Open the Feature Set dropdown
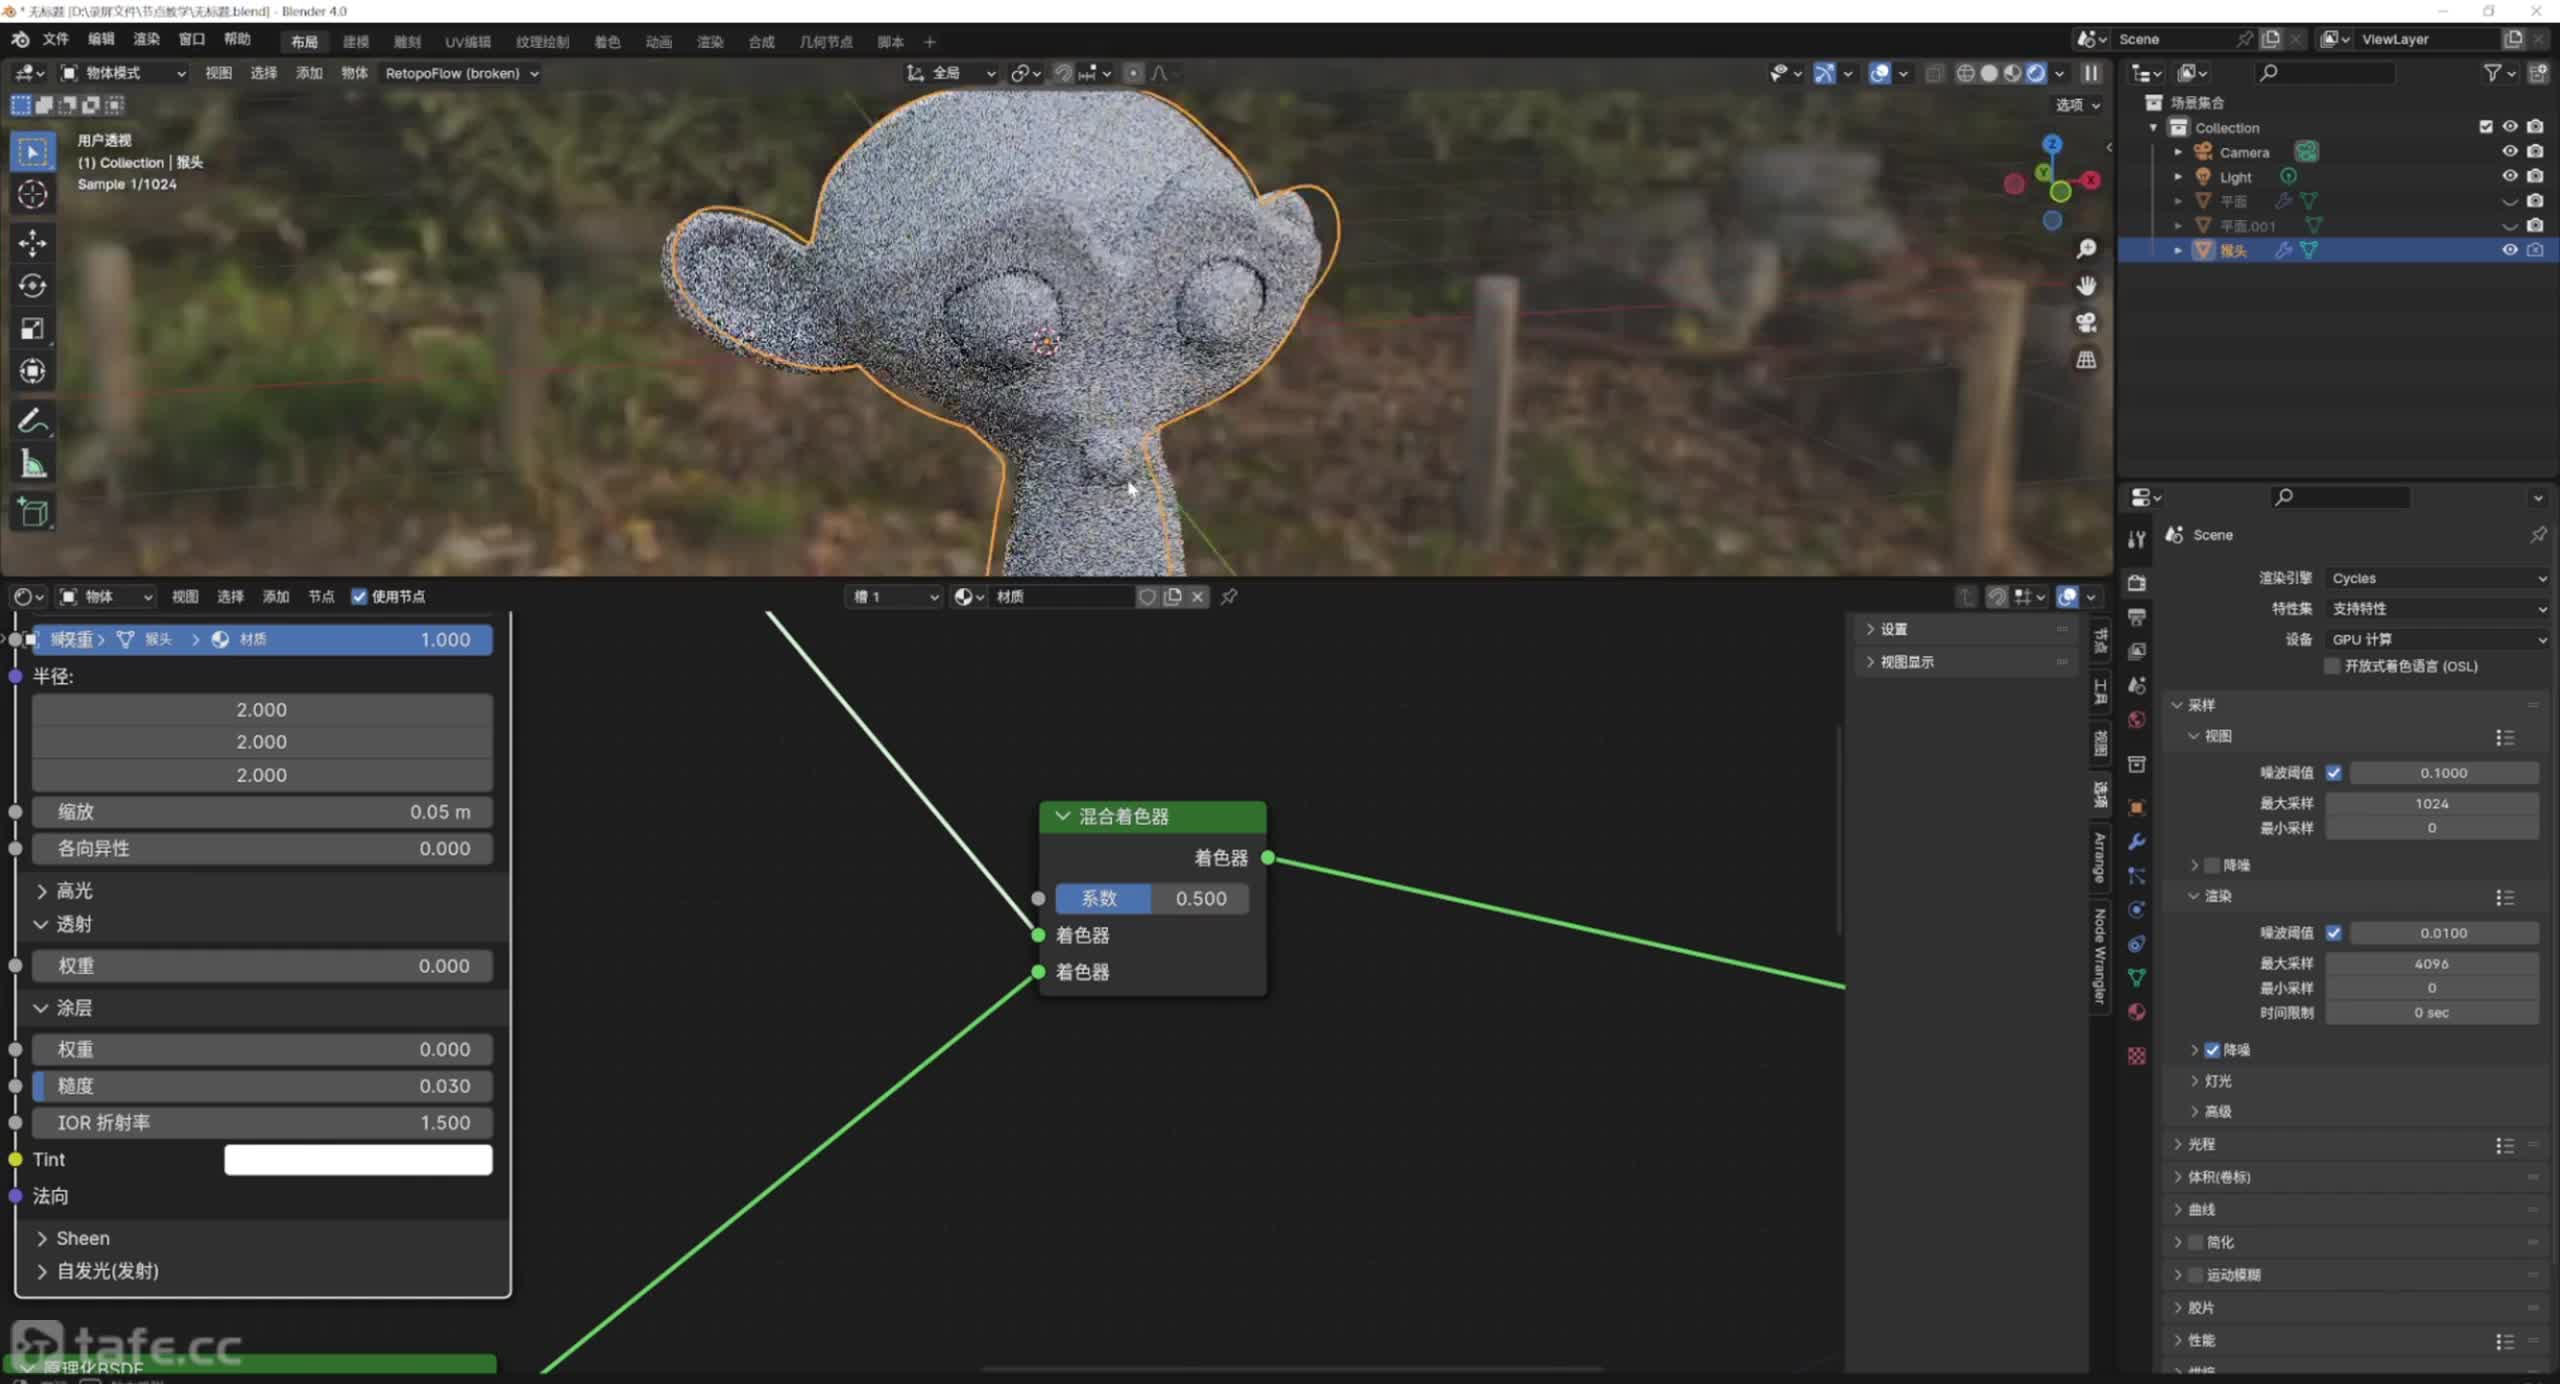2560x1384 pixels. click(2437, 609)
